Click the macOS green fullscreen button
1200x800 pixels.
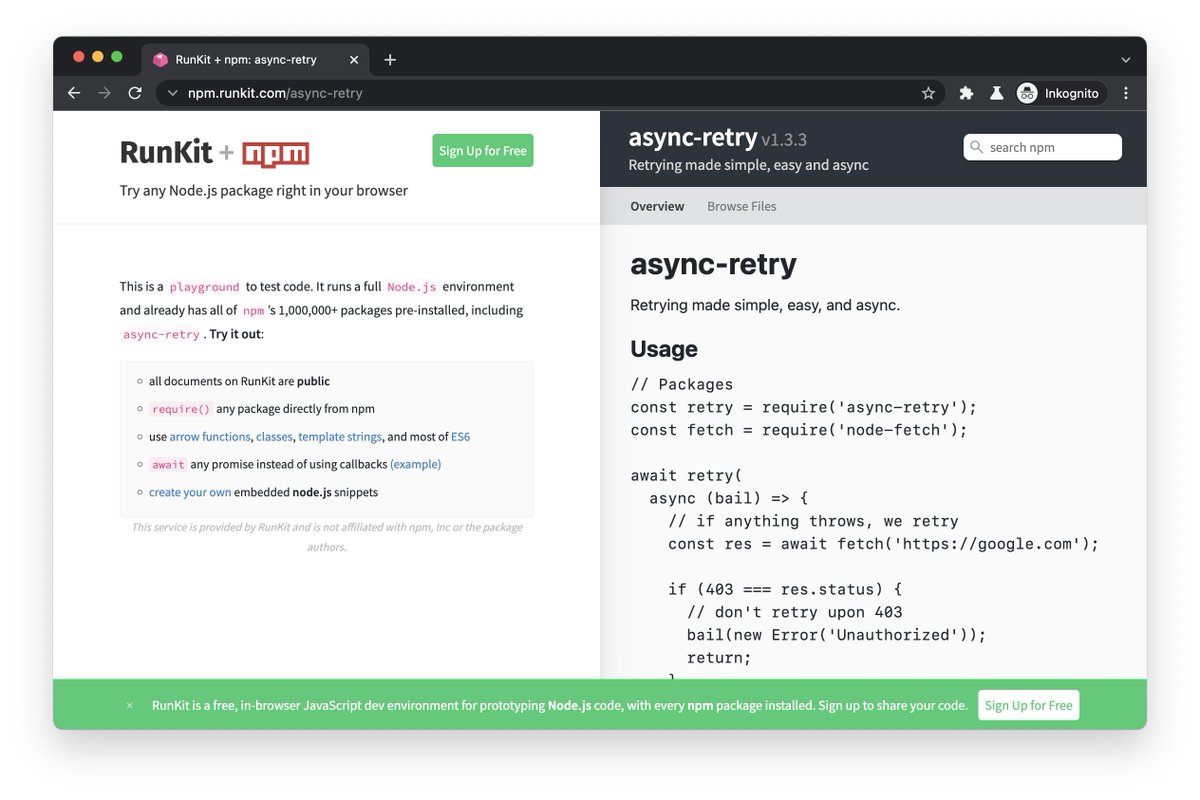[117, 57]
